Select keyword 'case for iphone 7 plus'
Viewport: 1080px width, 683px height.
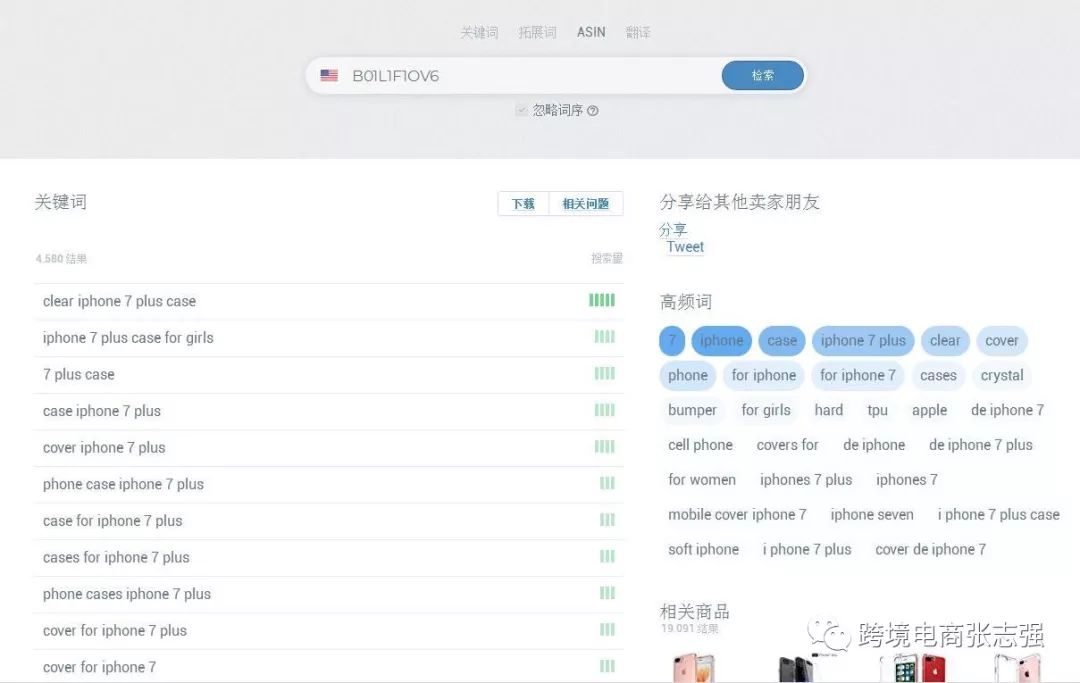point(112,521)
